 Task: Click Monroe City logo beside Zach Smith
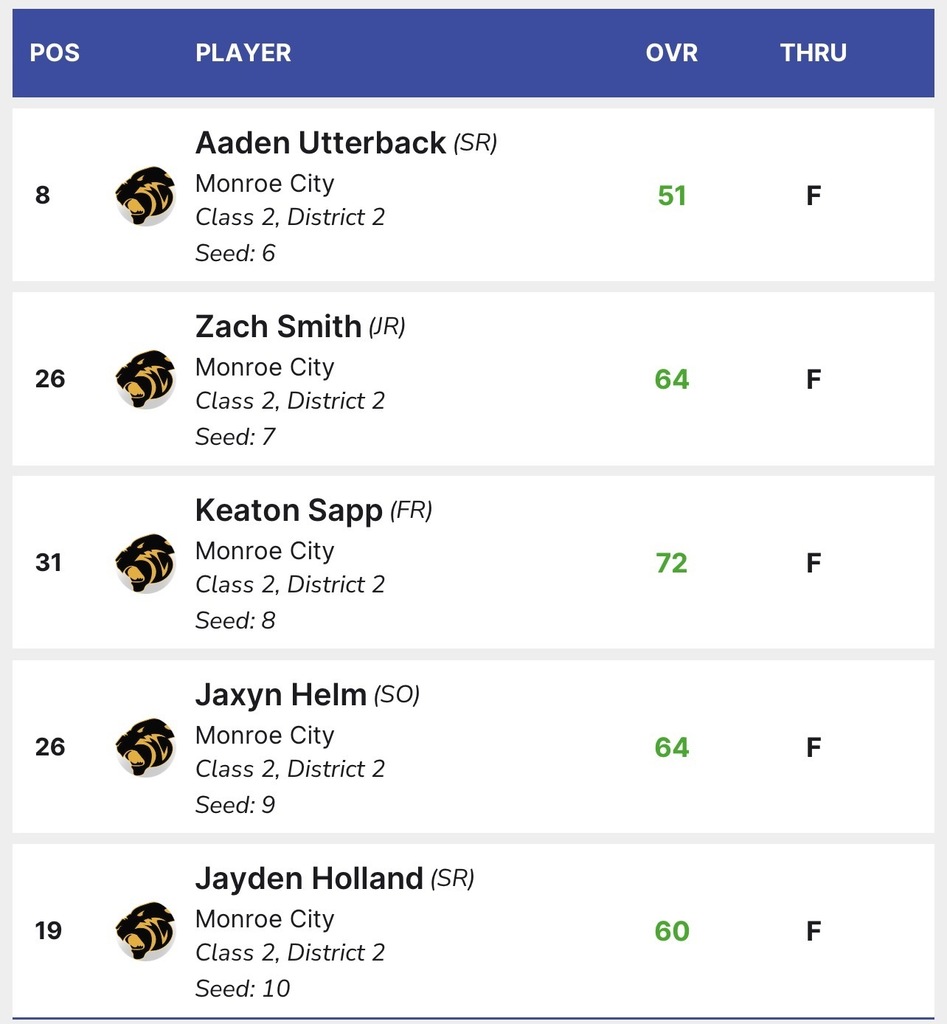click(x=145, y=379)
